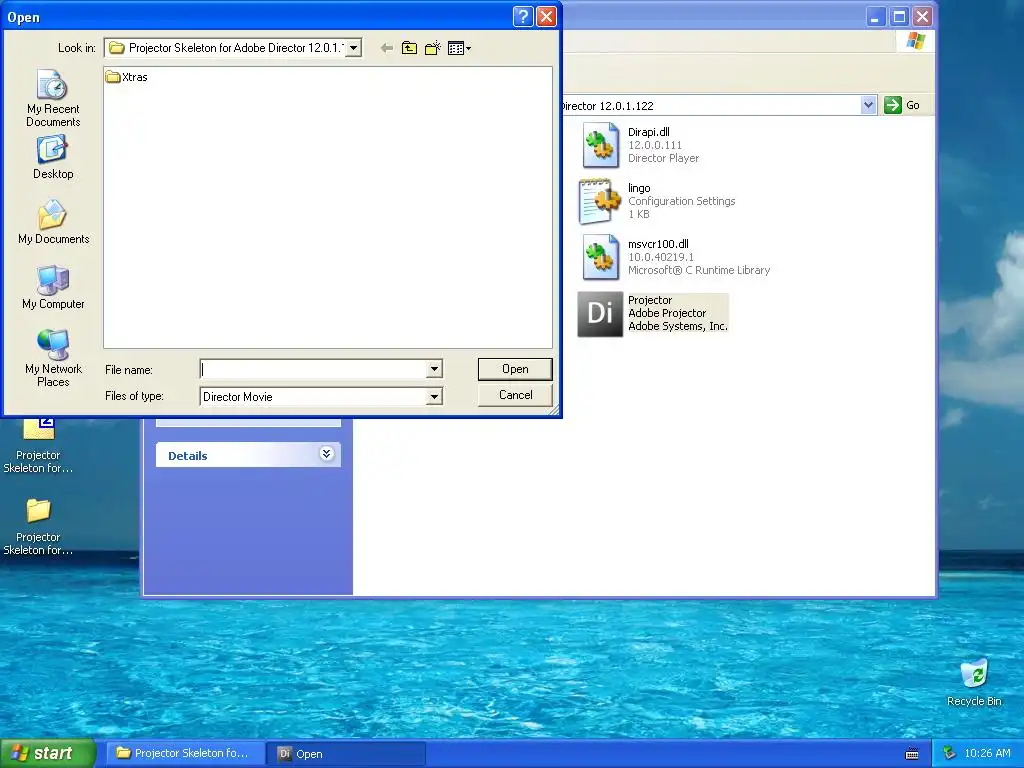Click the dialog Help question mark button
Screen dimensions: 1024x768
(x=523, y=16)
